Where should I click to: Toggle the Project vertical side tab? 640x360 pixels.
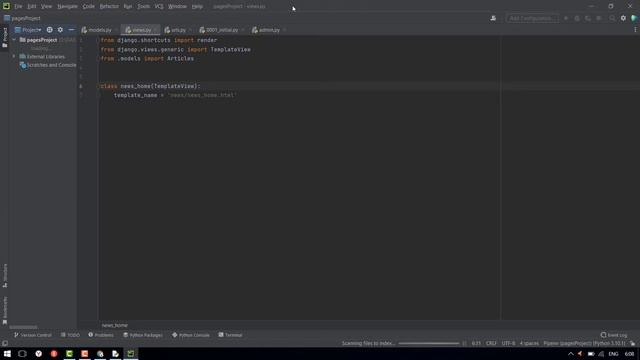(5, 37)
